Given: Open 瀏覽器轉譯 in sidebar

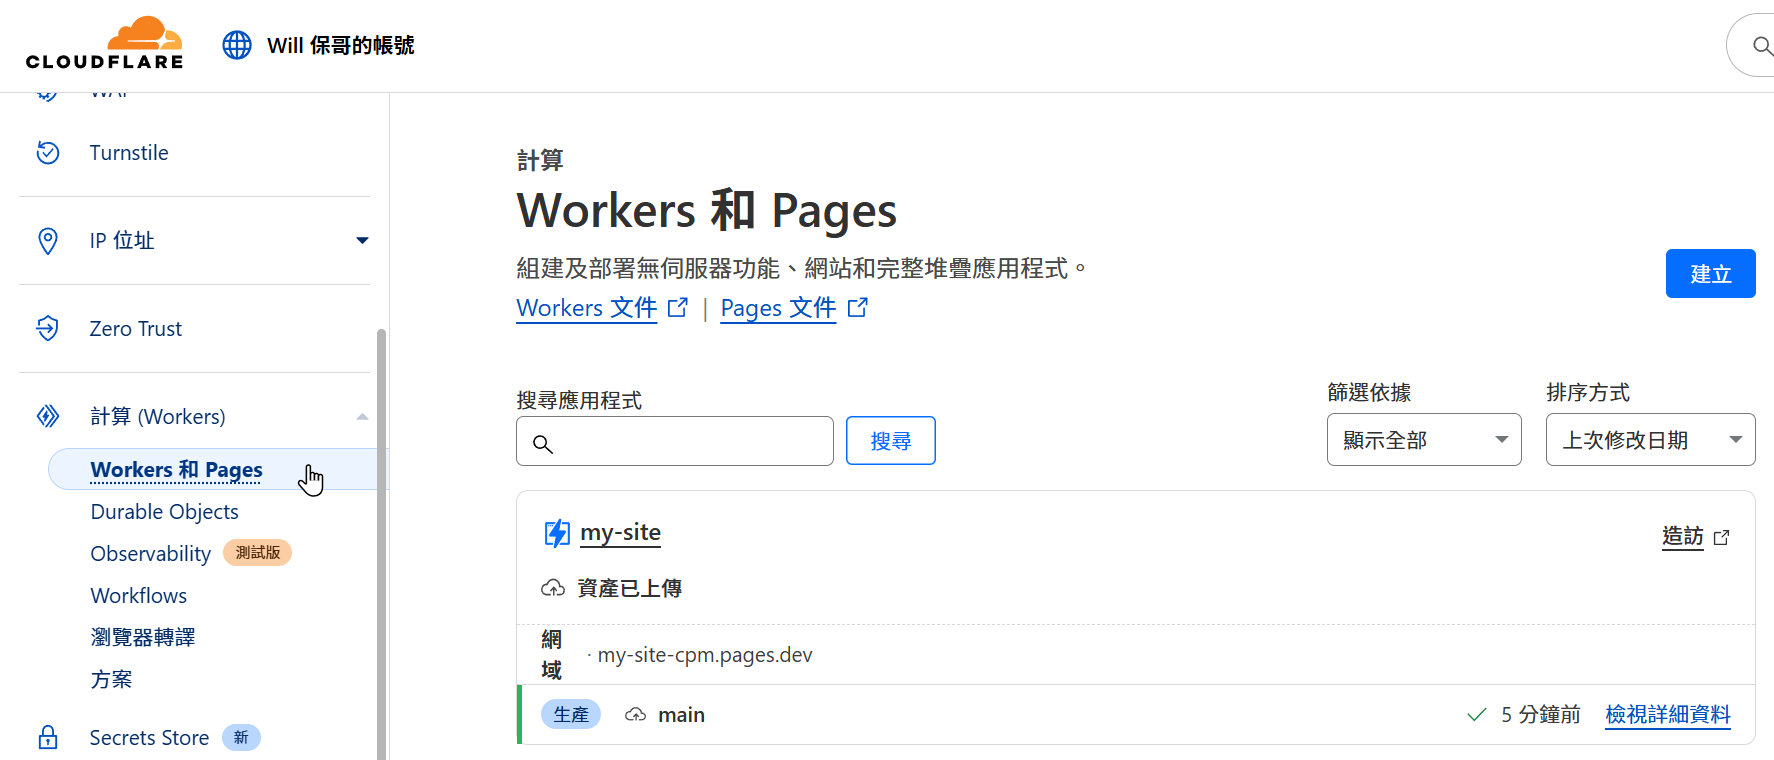Looking at the screenshot, I should 142,638.
